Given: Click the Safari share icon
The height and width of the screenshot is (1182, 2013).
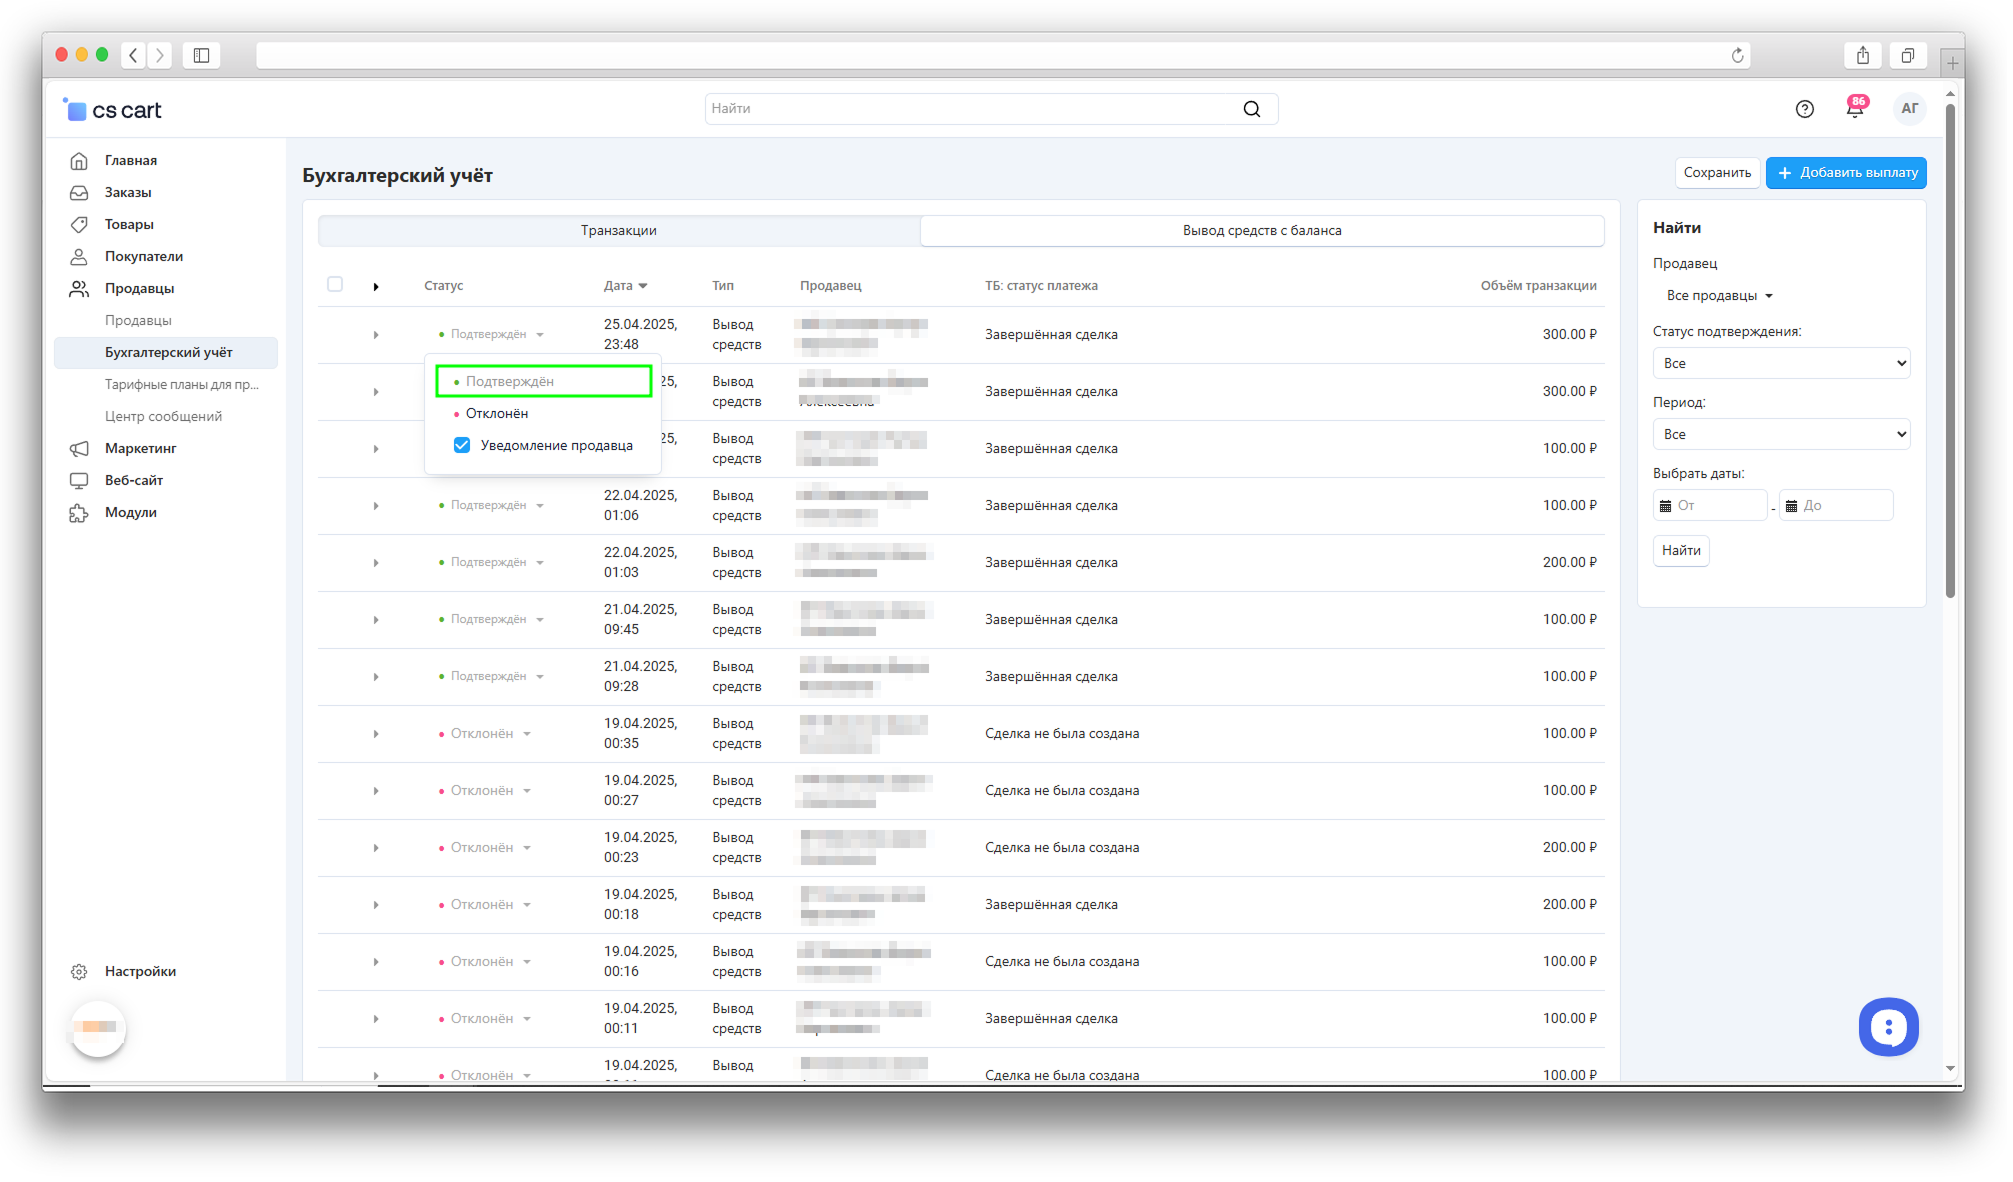Looking at the screenshot, I should [x=1862, y=55].
